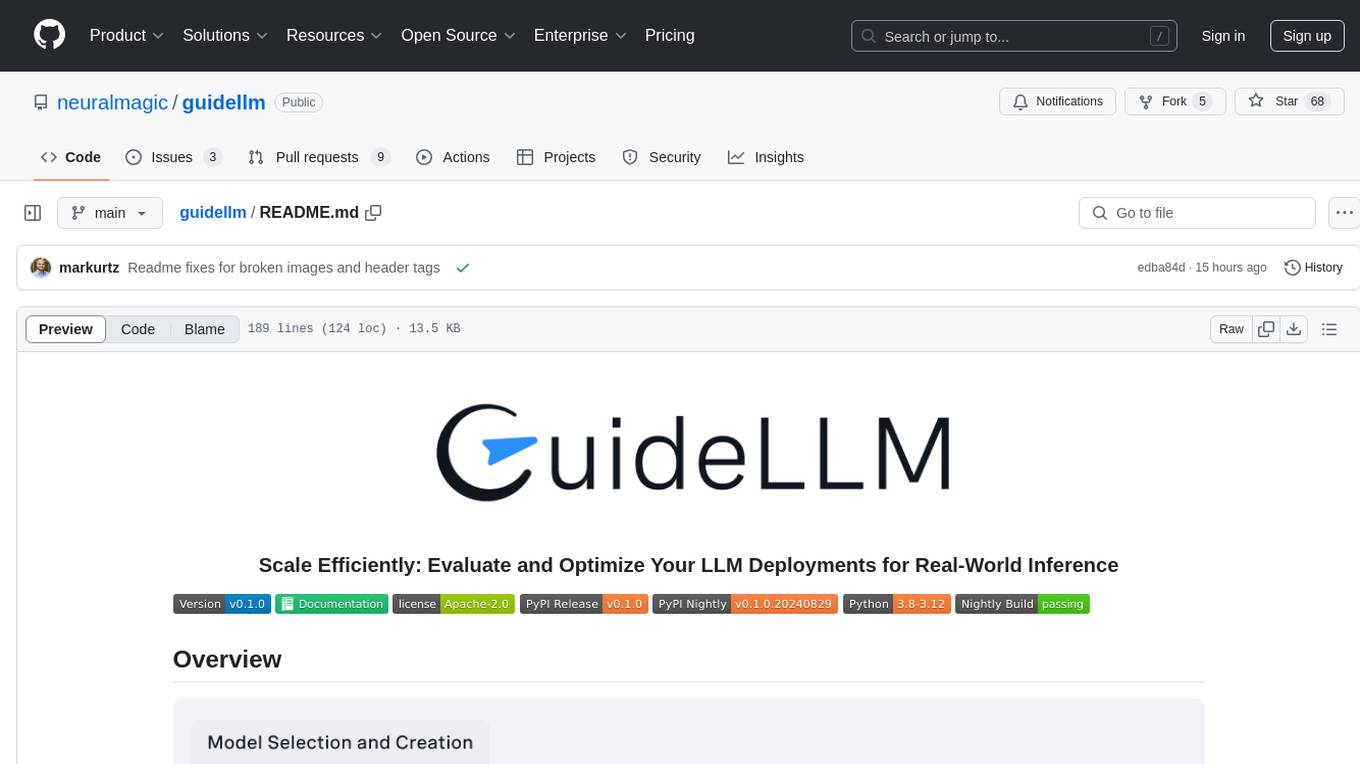Click the Public visibility label
Screen dimensions: 1360x764
coord(298,102)
